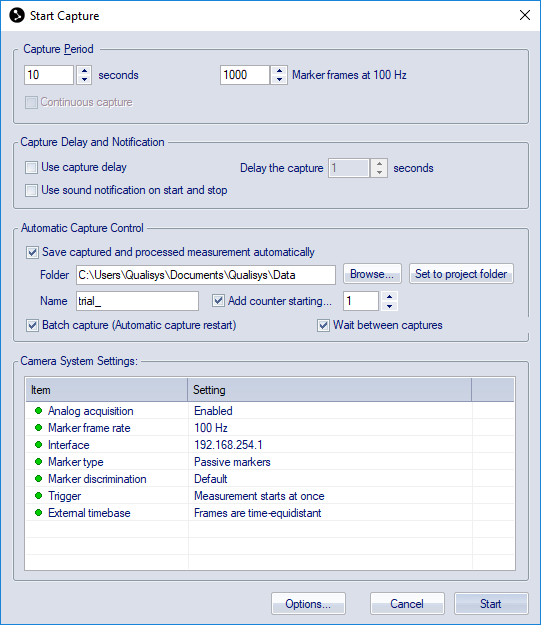Toggle Add counter starting checkbox

click(x=218, y=301)
